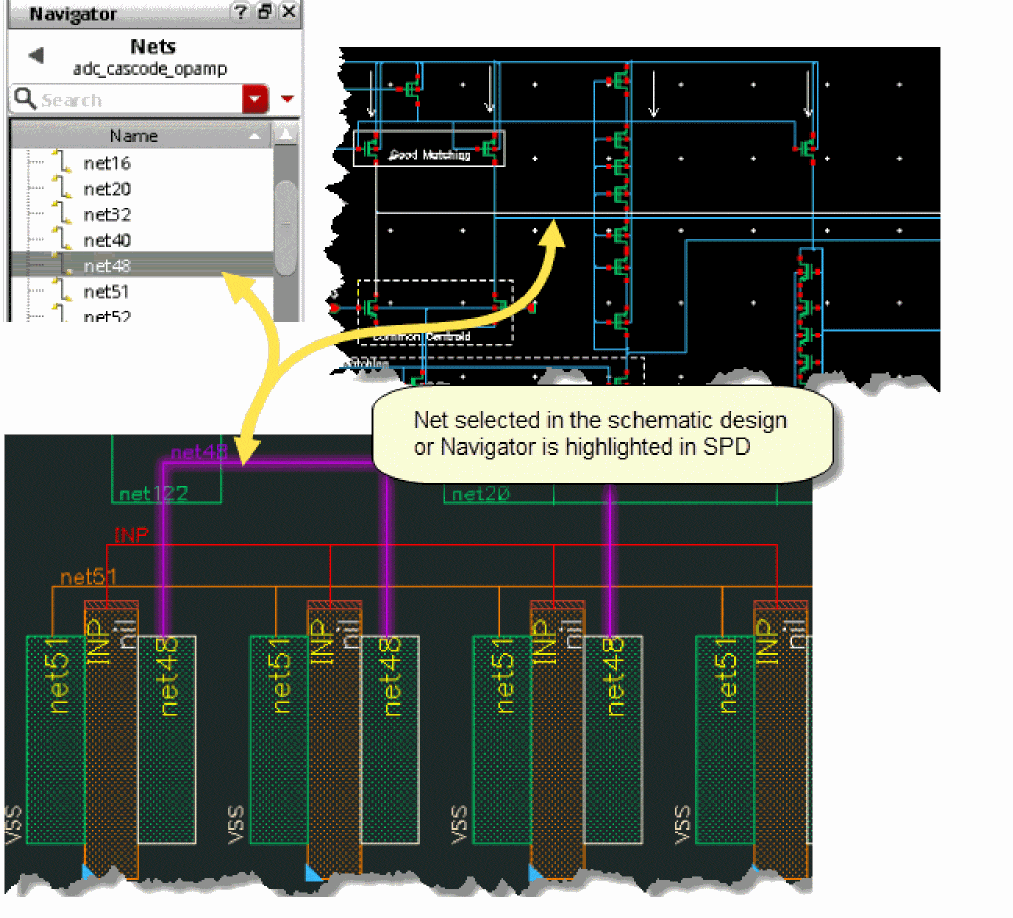Select highlighted net48 row in Navigator
1013x918 pixels.
tap(142, 266)
